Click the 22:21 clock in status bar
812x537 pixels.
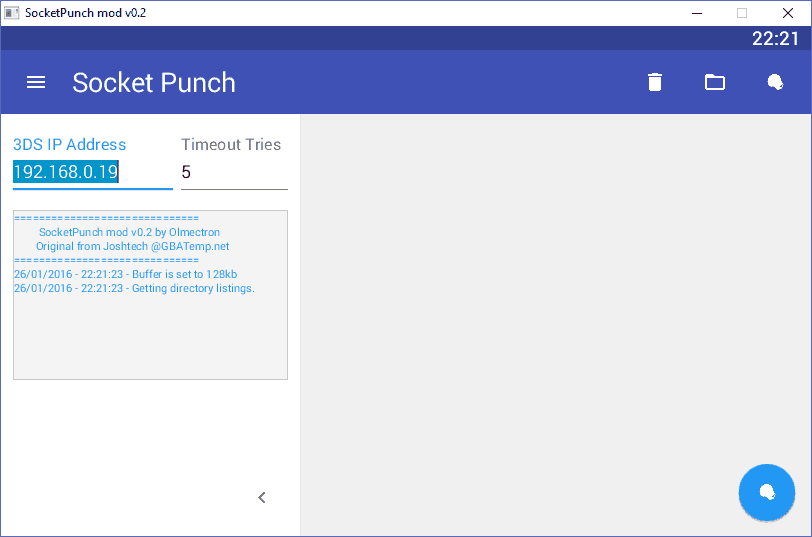coord(775,39)
